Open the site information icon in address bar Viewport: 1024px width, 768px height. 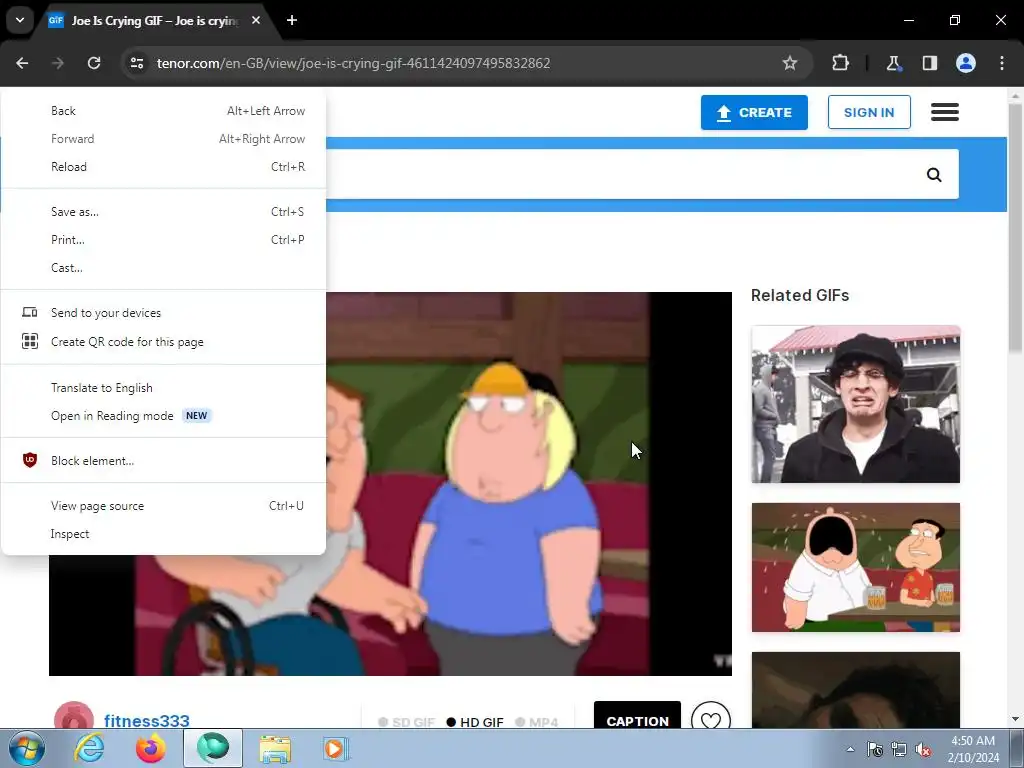click(x=137, y=63)
